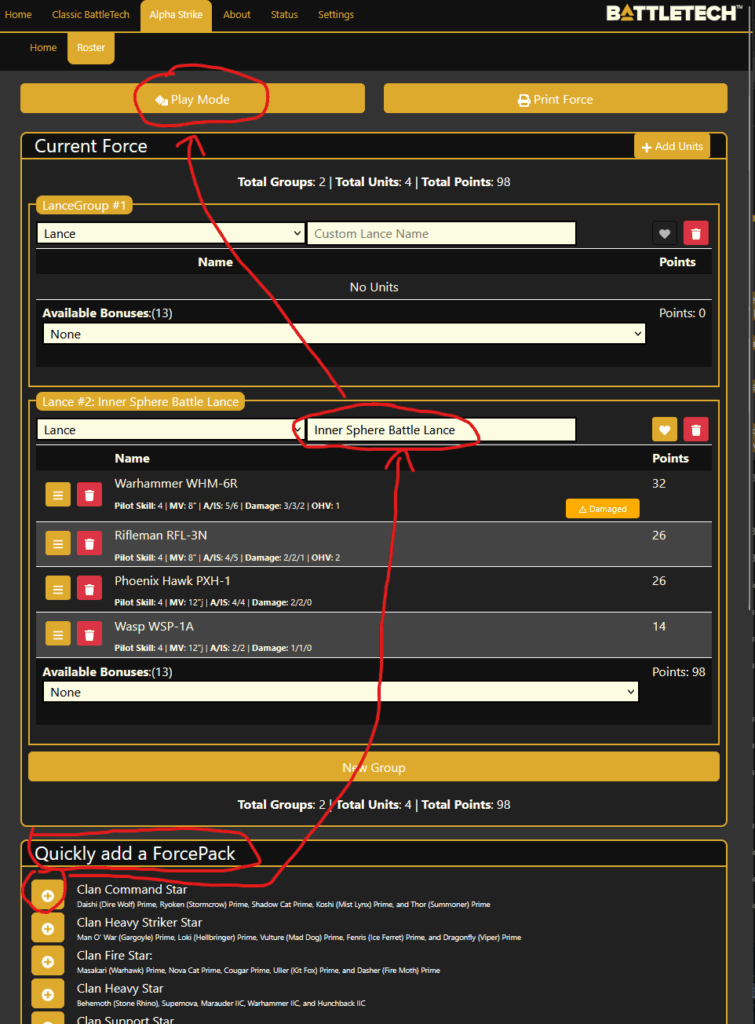This screenshot has height=1024, width=755.
Task: Open the Status page
Action: [x=284, y=14]
